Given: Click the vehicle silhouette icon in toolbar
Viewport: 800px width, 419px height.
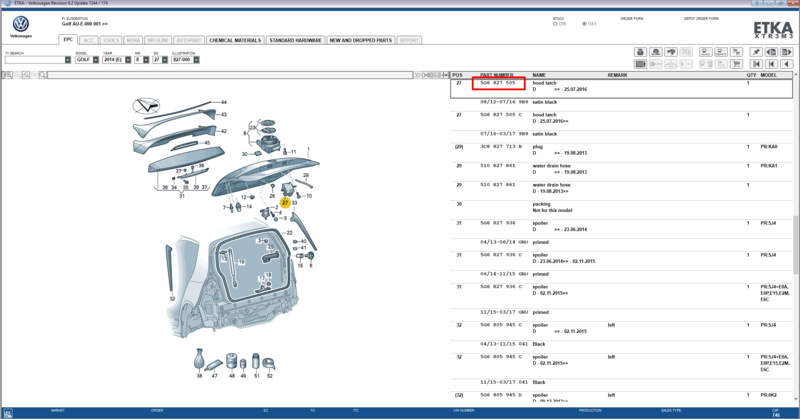Looking at the screenshot, I should coord(671,52).
